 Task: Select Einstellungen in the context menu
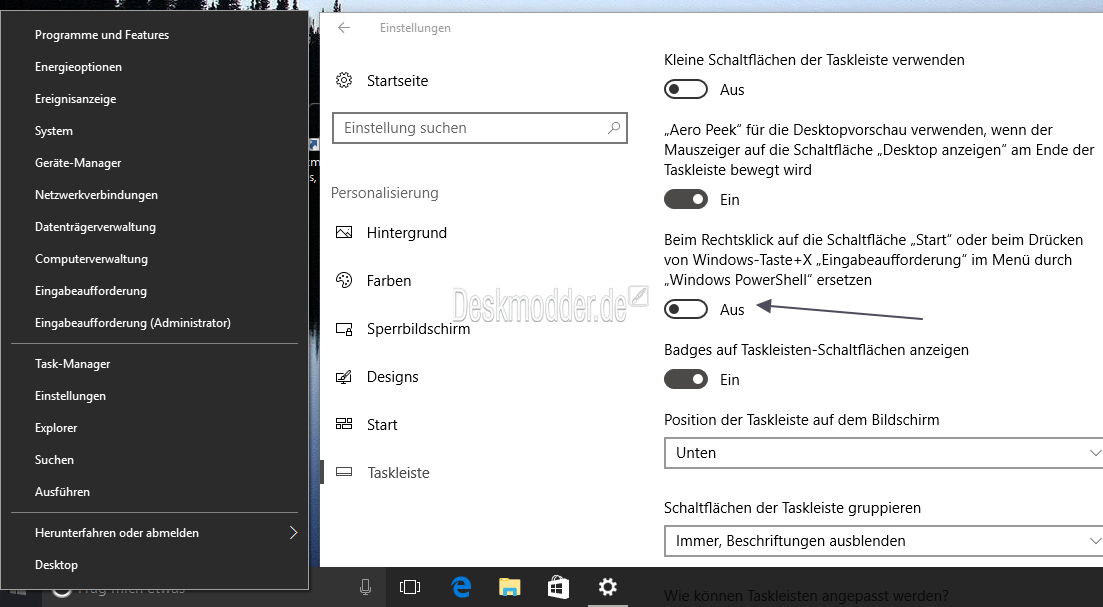click(70, 396)
